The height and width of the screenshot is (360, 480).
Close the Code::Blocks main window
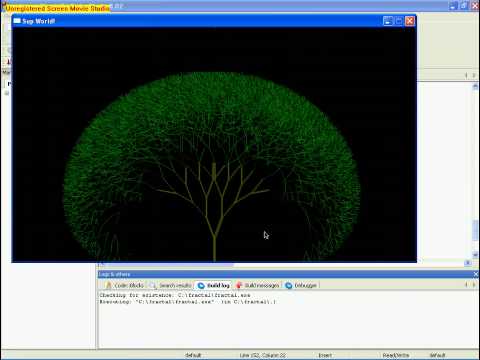(475, 5)
